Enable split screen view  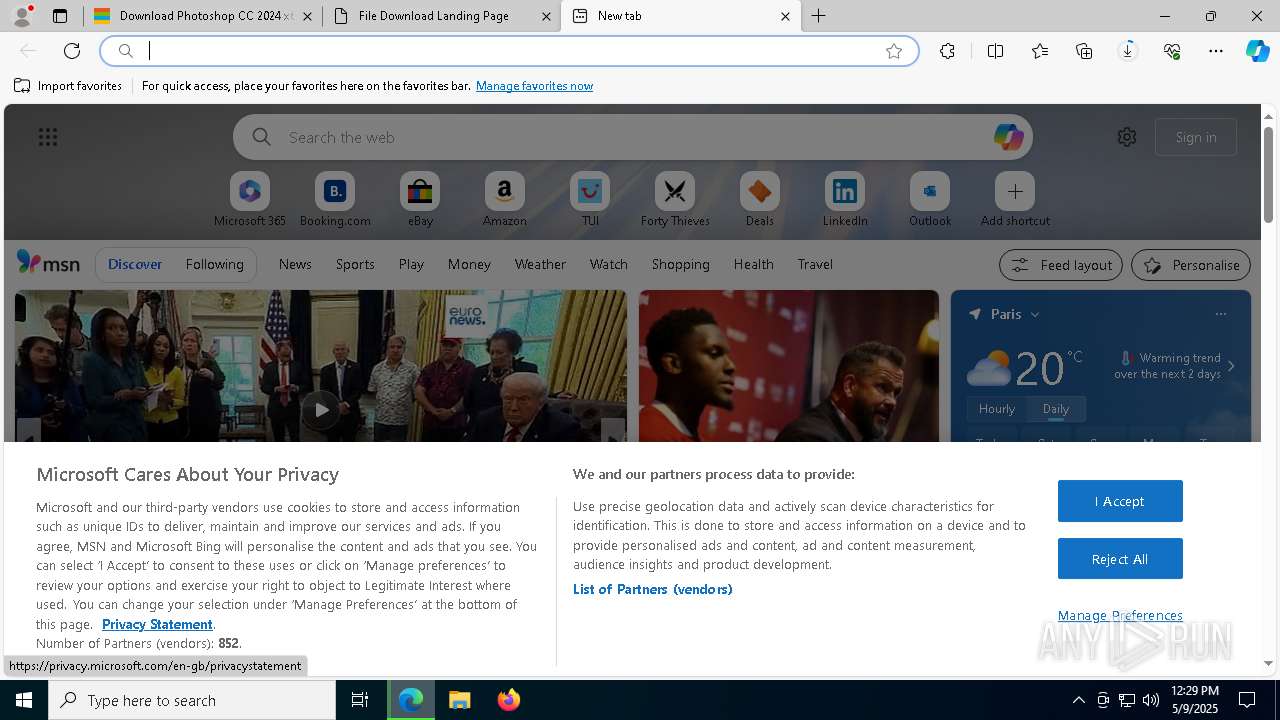point(995,51)
